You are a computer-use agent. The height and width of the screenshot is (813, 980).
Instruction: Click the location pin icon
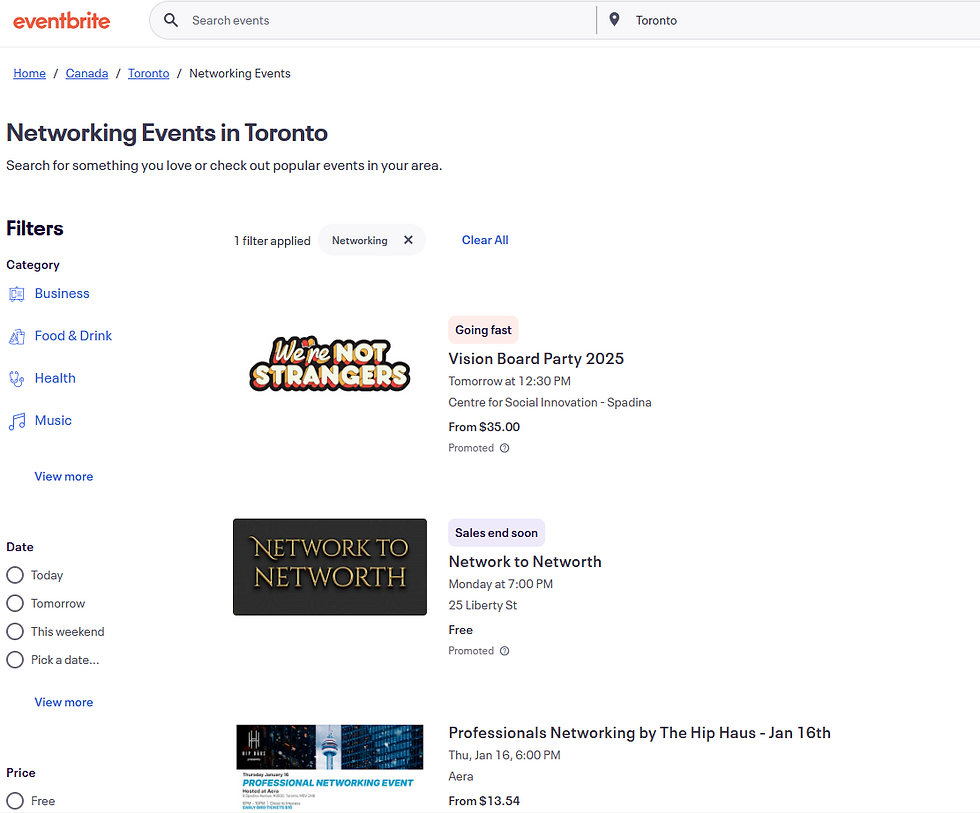pos(614,20)
